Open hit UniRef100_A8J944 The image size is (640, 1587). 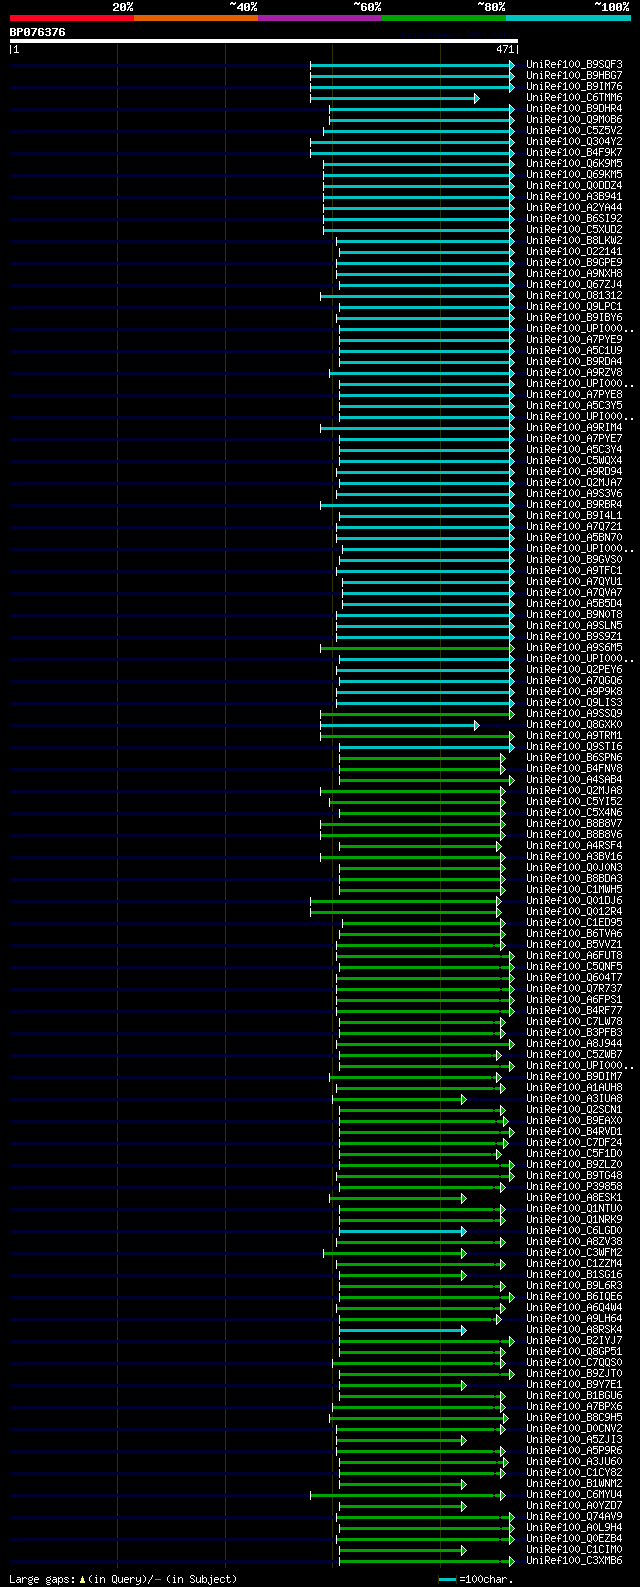click(x=574, y=1044)
